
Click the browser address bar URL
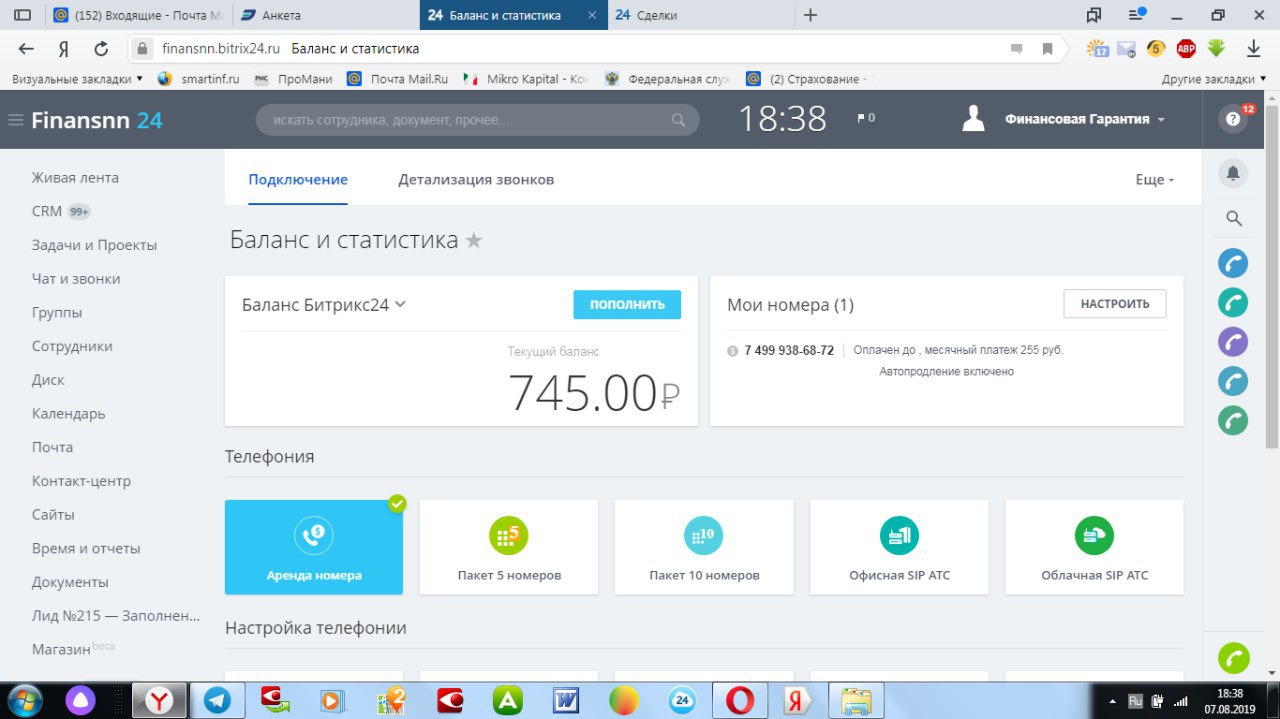click(x=221, y=49)
